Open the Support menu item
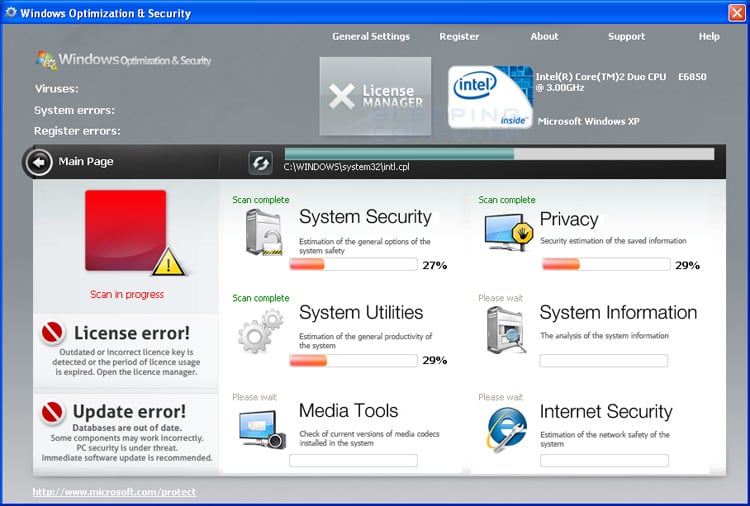750x506 pixels. point(626,36)
